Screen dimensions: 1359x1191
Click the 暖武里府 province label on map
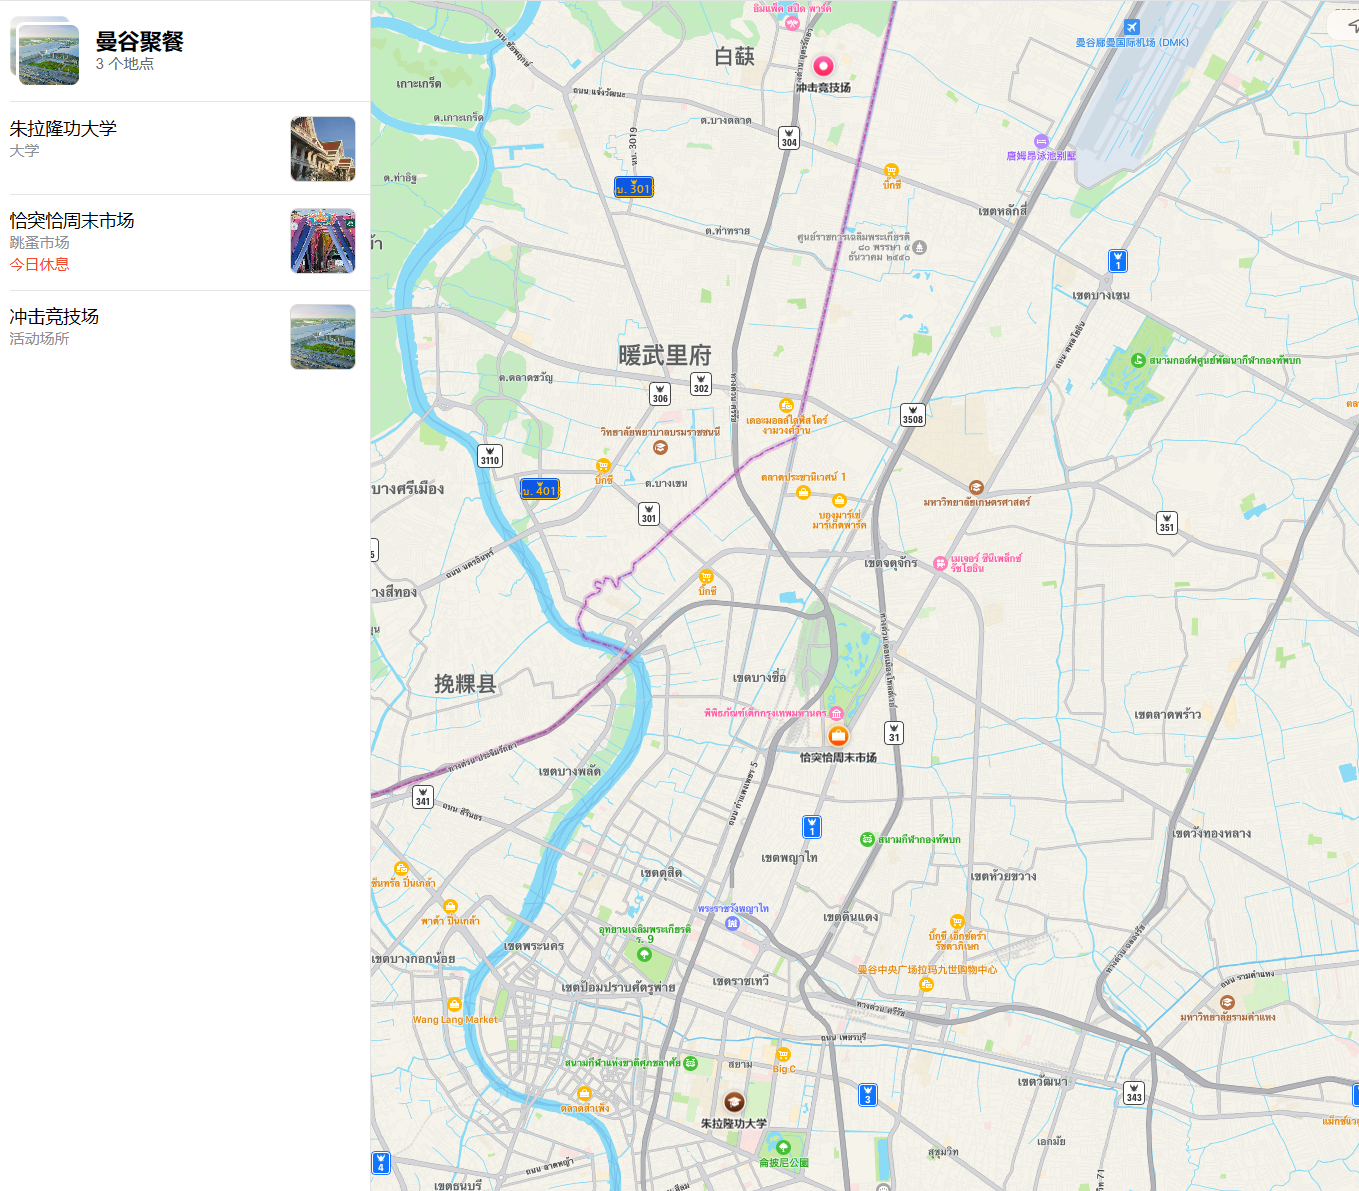[665, 355]
